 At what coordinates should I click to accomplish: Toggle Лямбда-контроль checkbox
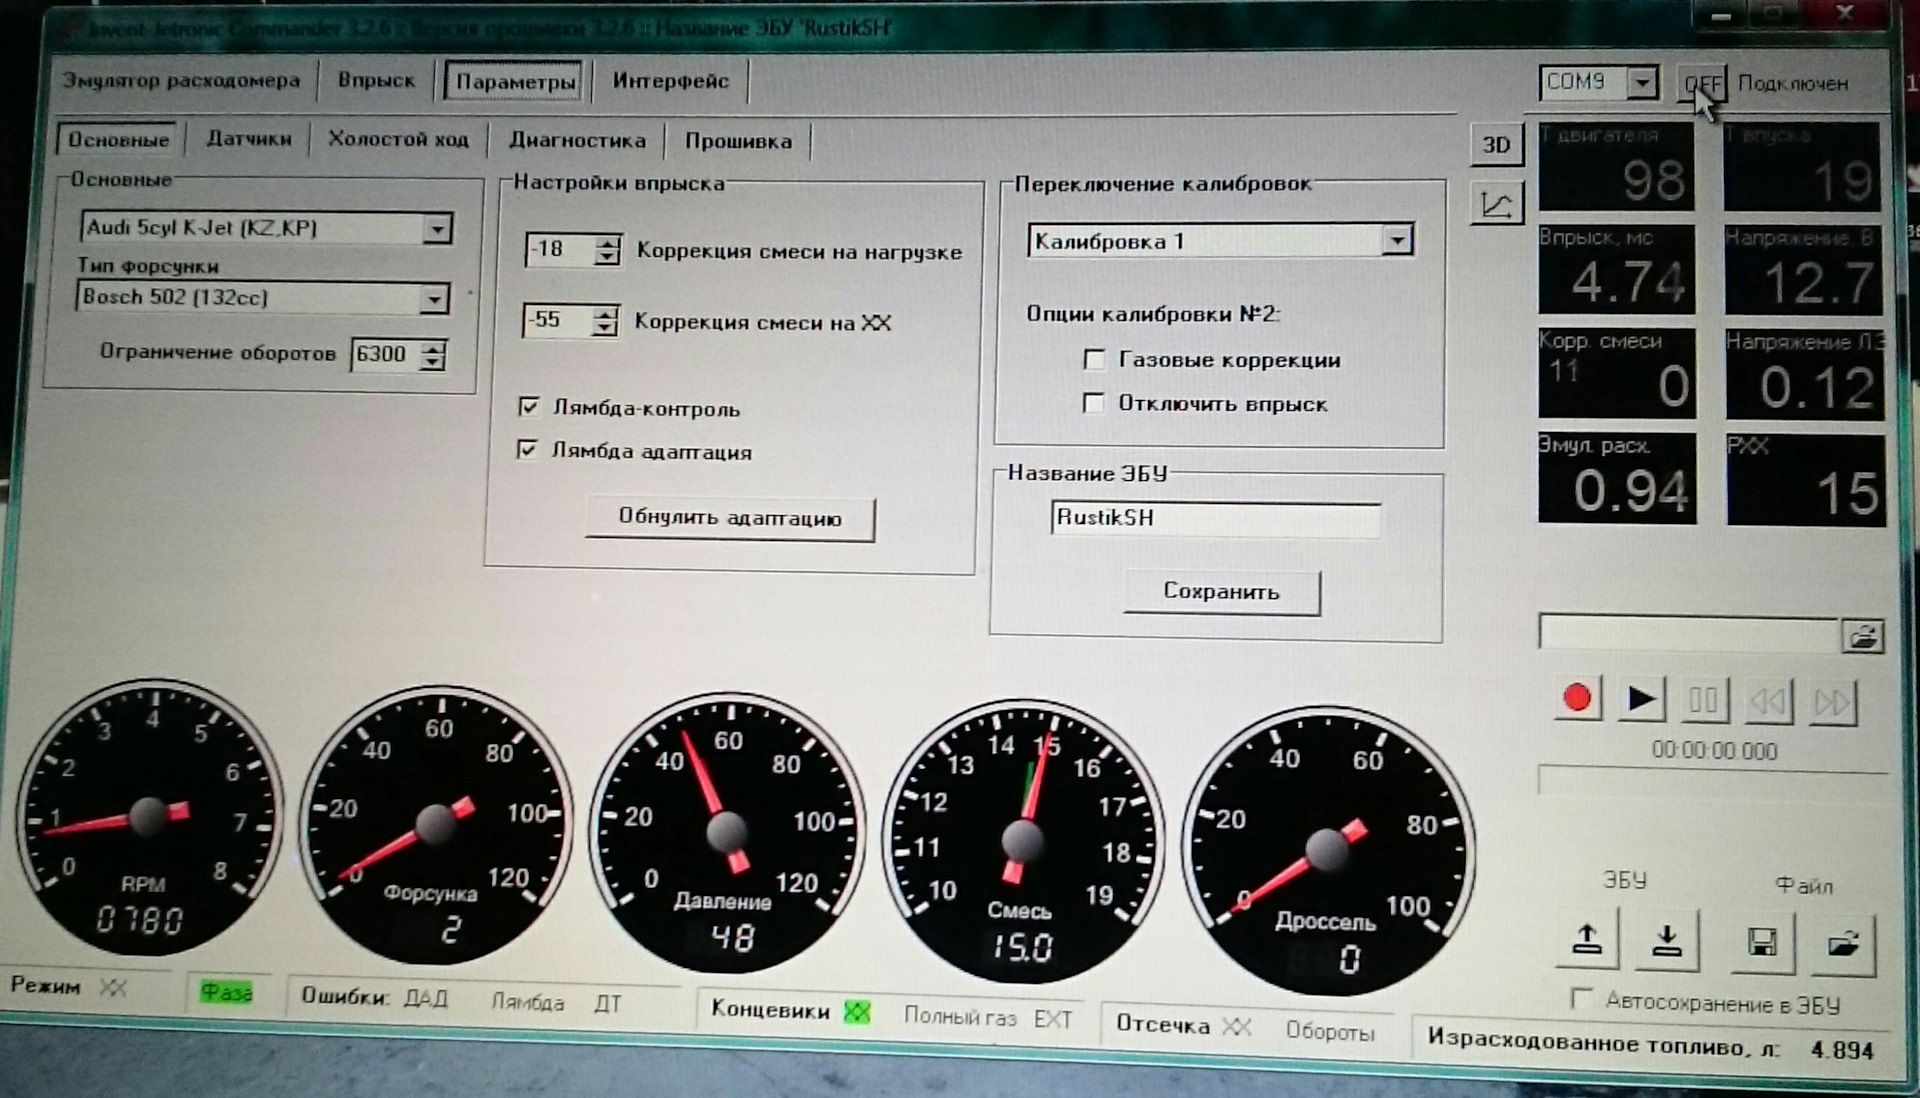pos(529,406)
